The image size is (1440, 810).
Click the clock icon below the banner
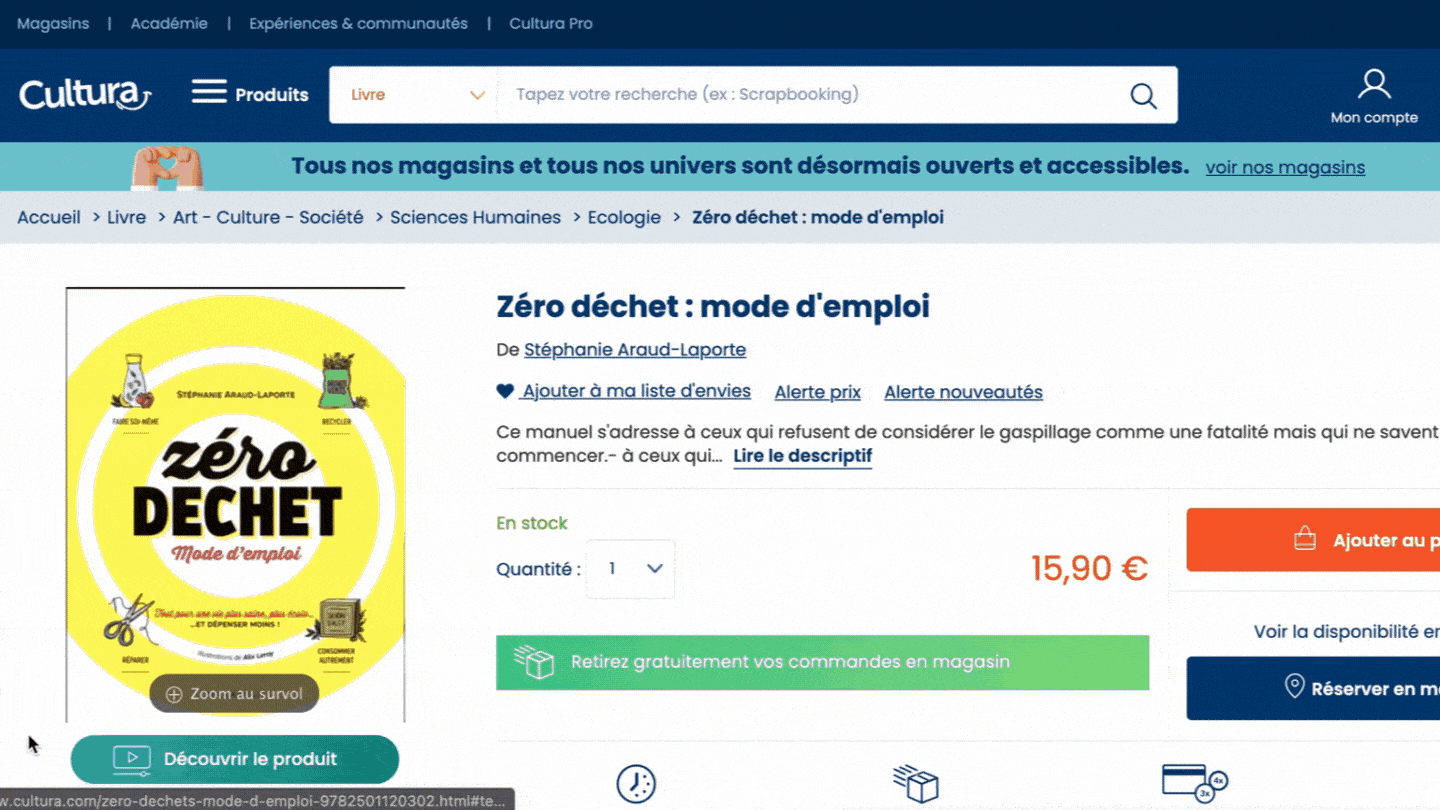(636, 785)
